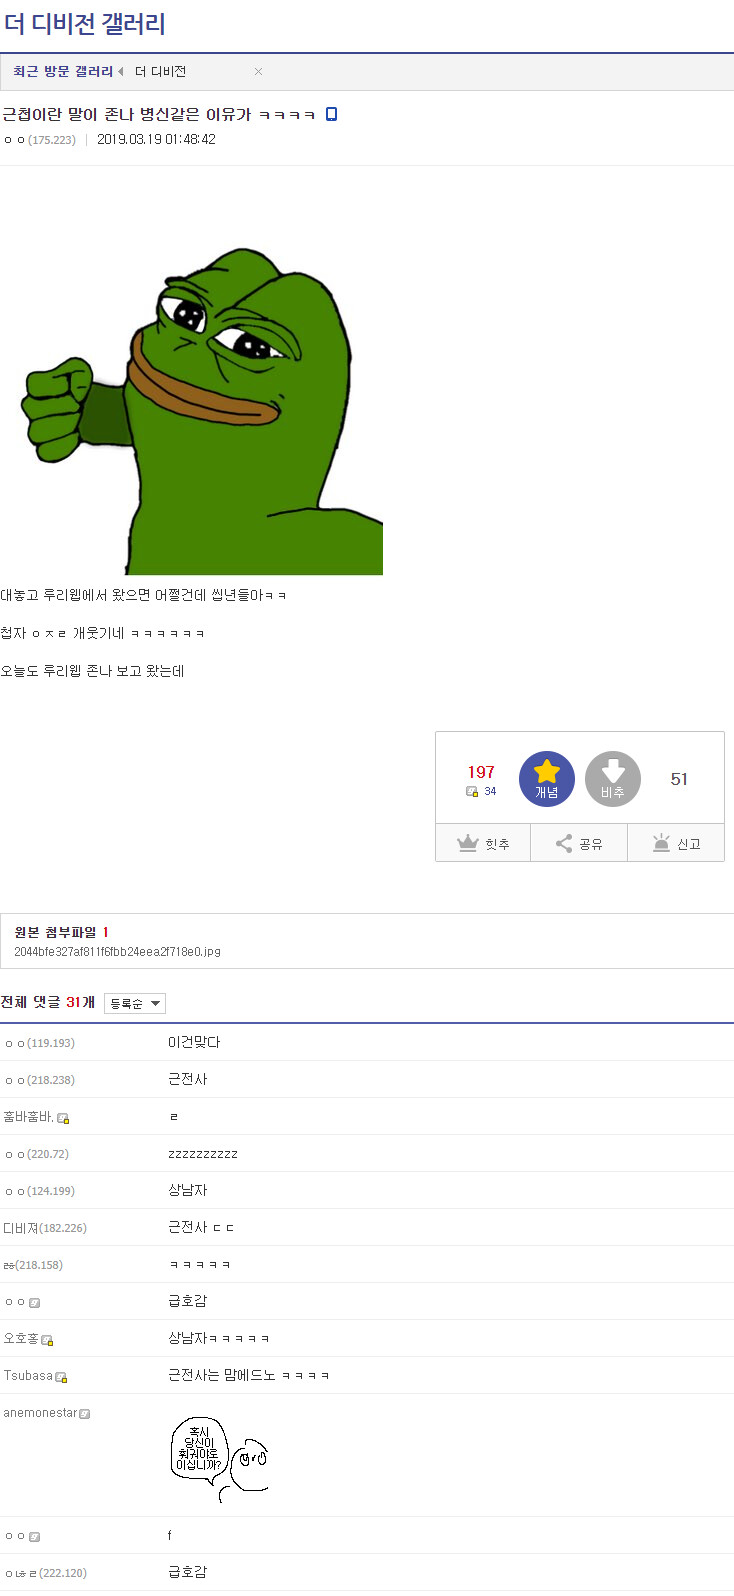Click the comic image in anemonestar's comment

pos(218,1459)
